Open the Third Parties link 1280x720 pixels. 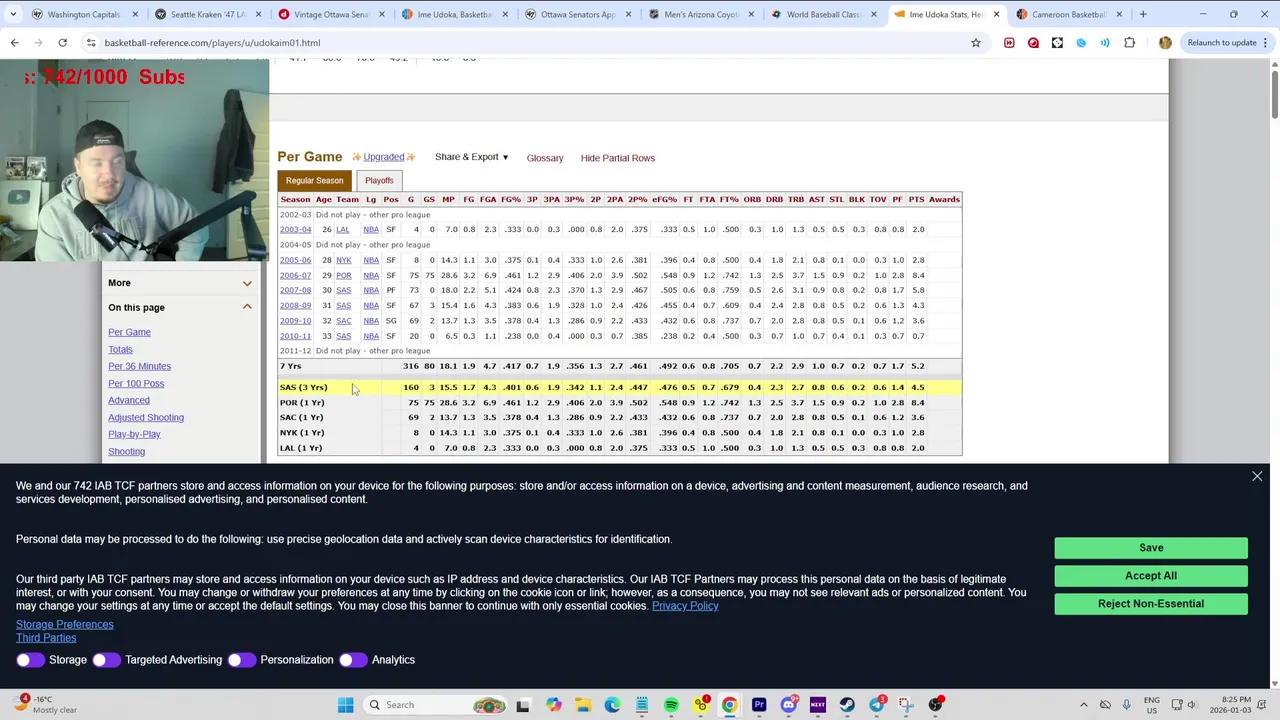click(46, 638)
